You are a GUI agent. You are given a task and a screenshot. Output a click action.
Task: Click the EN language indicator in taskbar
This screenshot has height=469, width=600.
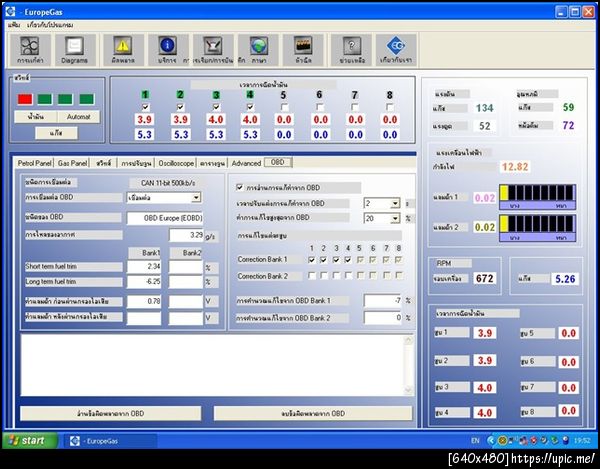point(475,441)
